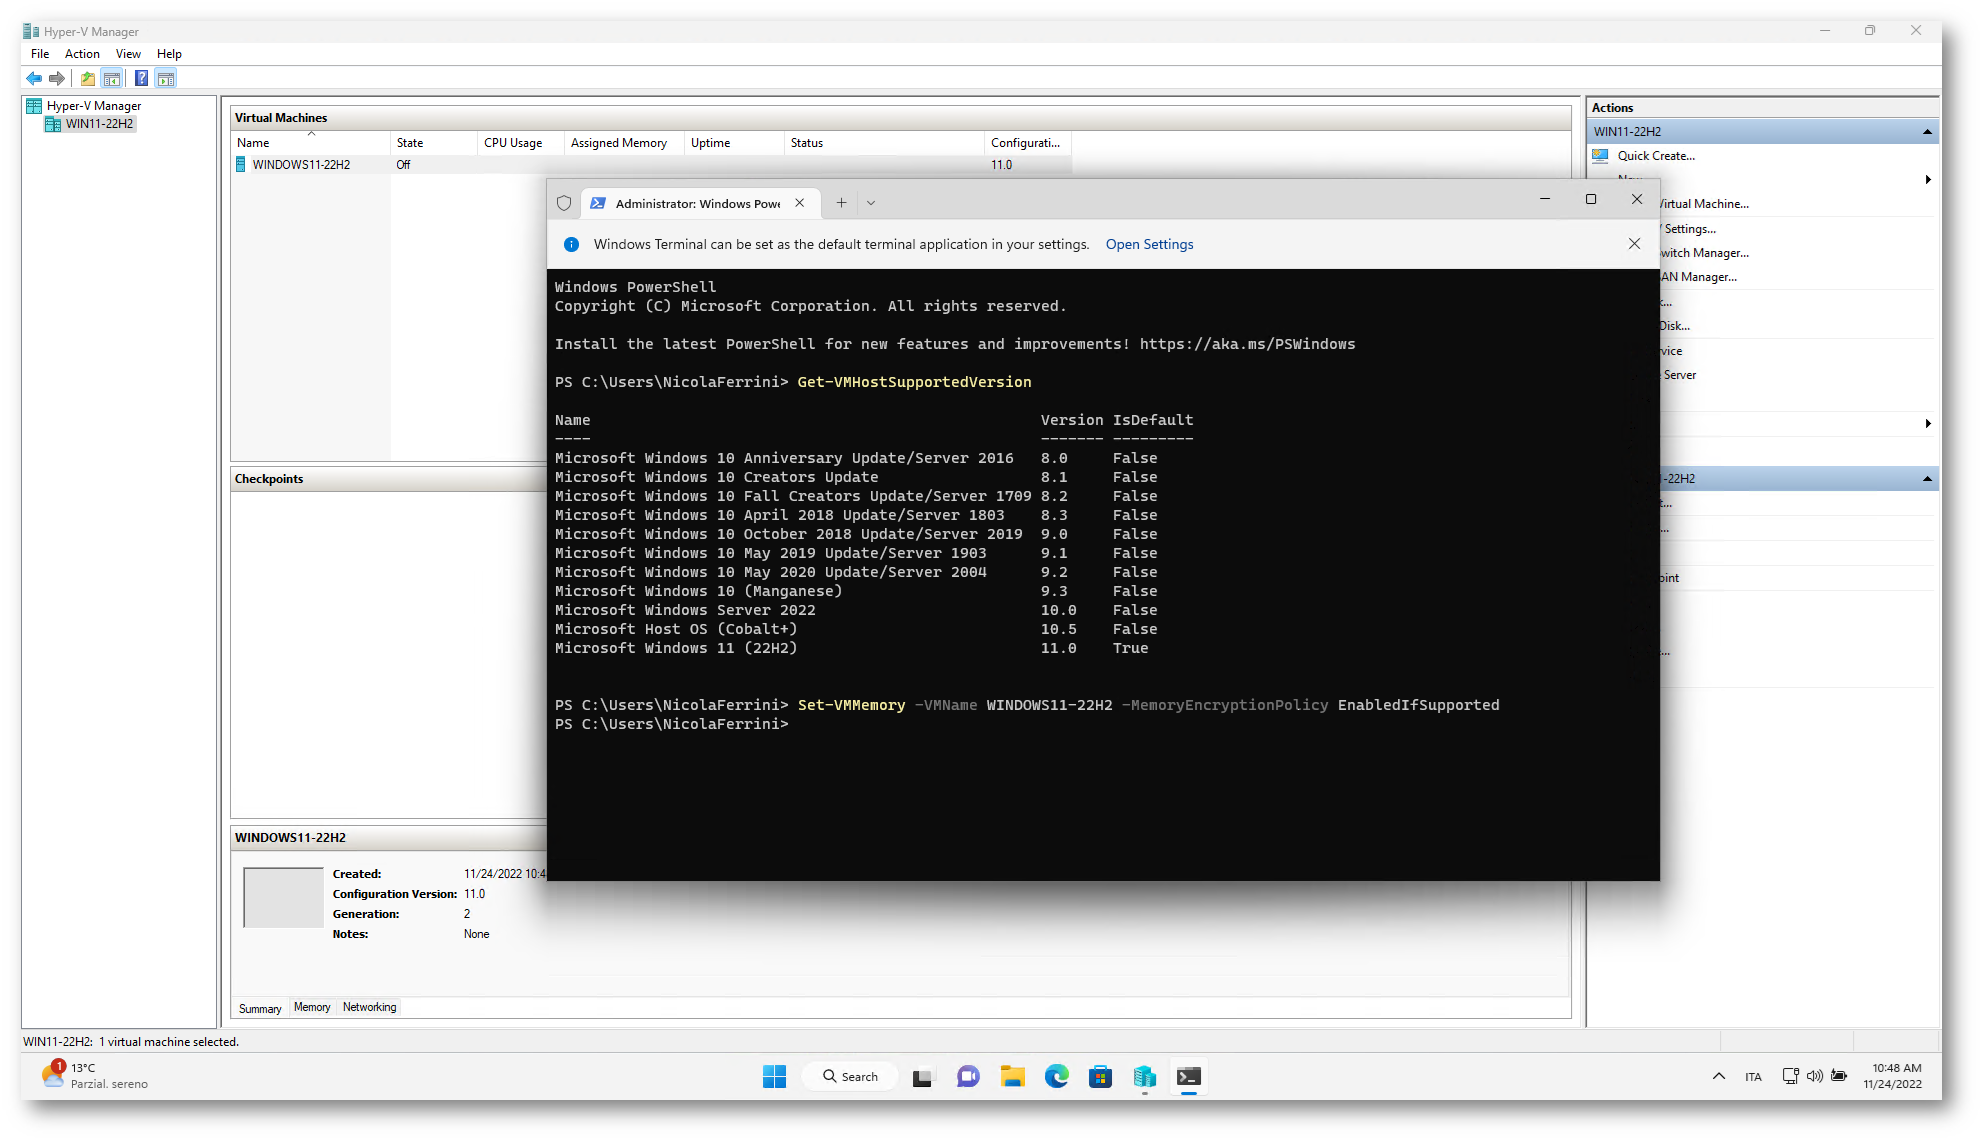1984x1142 pixels.
Task: Expand the second submenu arrow in Actions pane
Action: (x=1927, y=424)
